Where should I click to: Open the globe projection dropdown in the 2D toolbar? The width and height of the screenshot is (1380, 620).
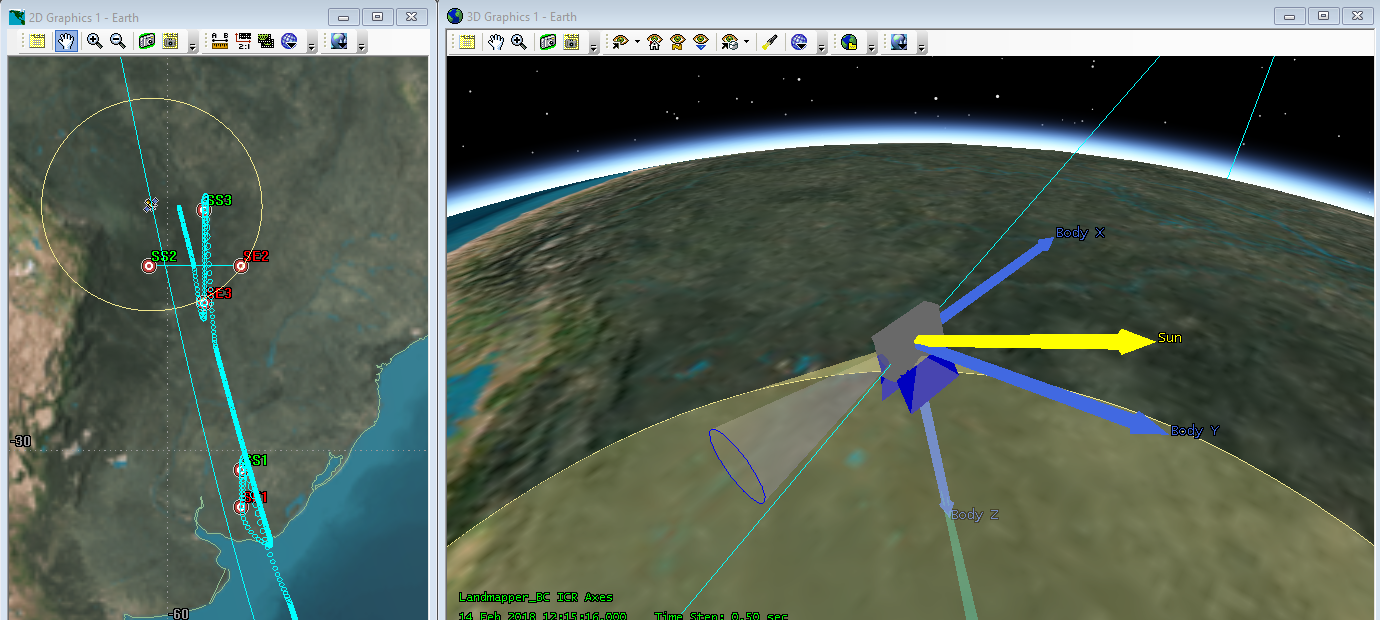(x=291, y=42)
